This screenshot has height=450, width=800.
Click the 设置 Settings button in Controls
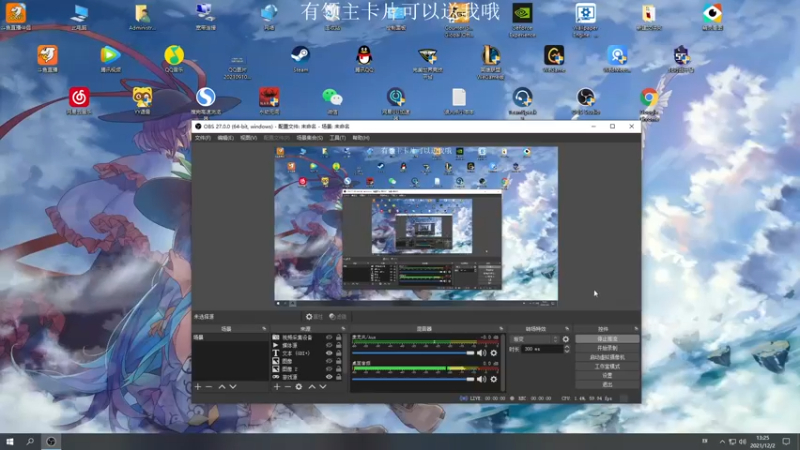[x=607, y=375]
